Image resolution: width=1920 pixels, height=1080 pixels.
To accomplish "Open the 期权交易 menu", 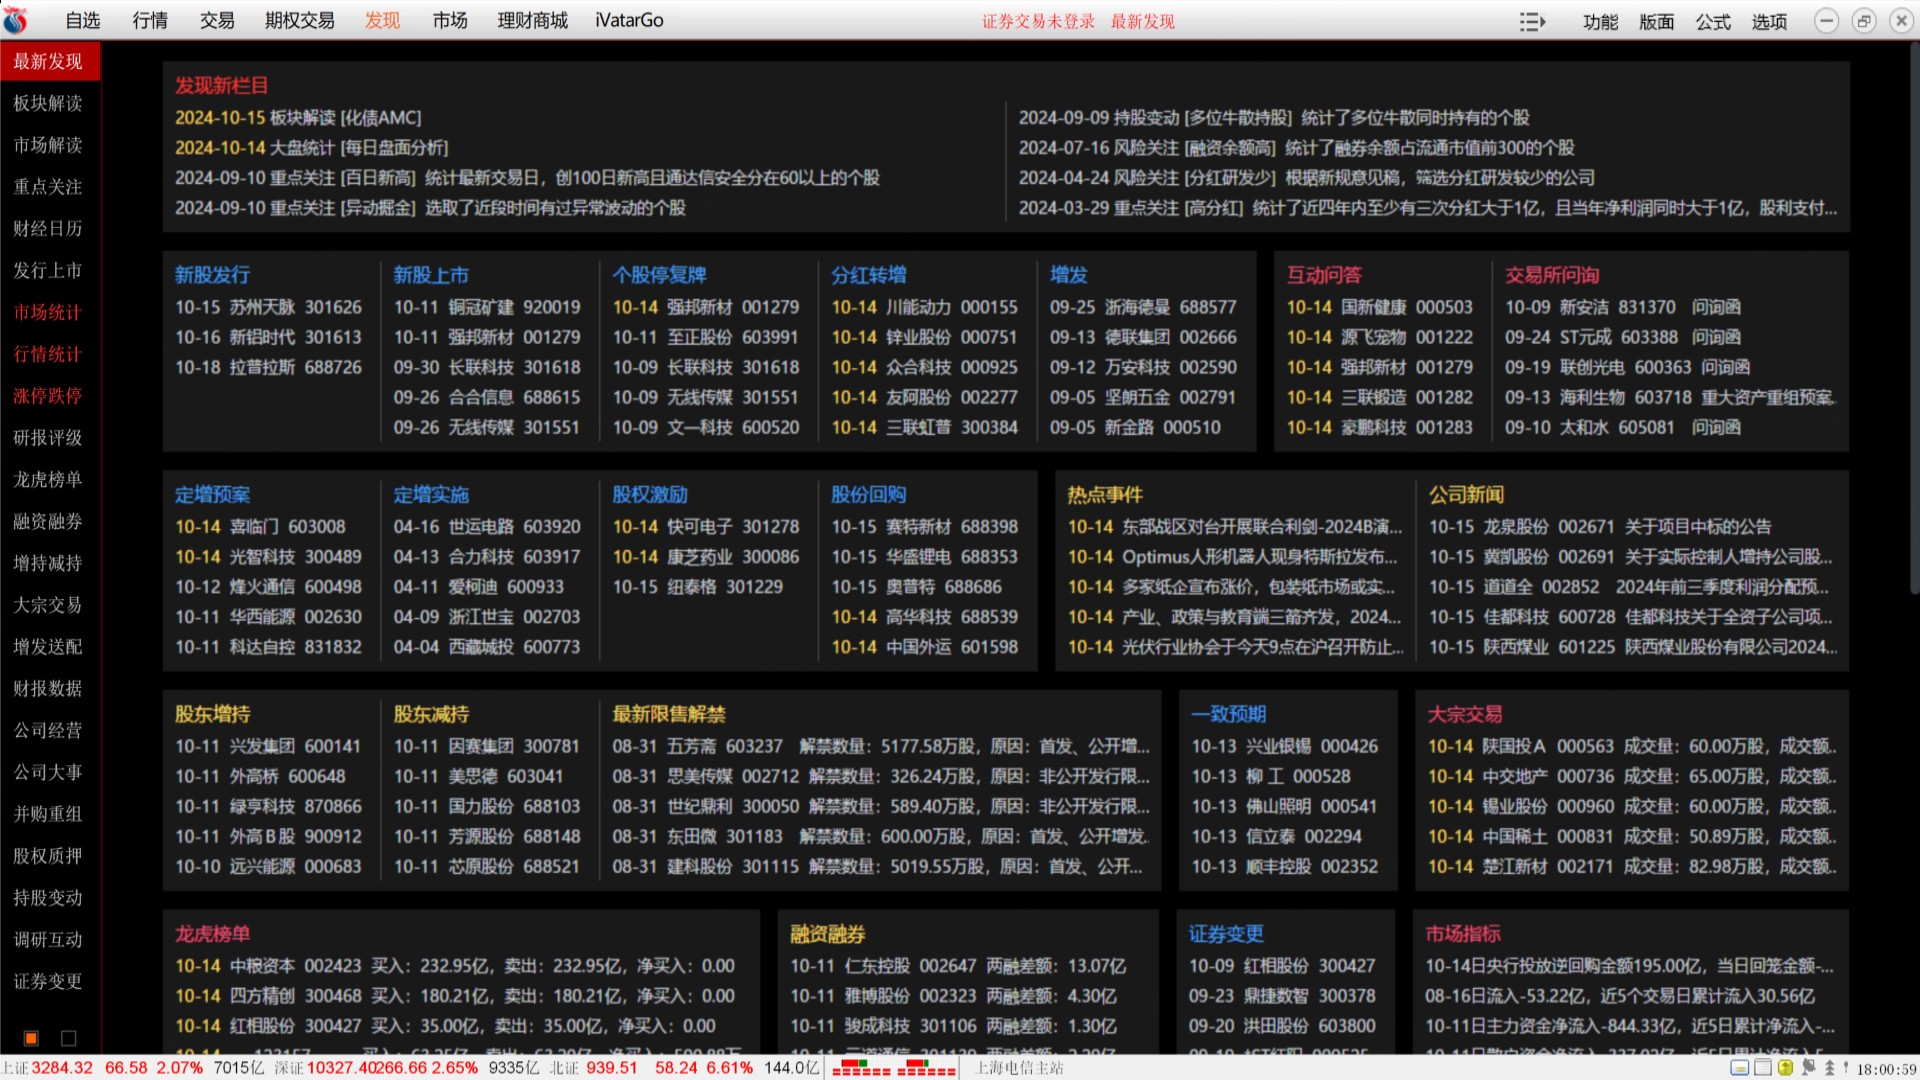I will click(x=300, y=21).
